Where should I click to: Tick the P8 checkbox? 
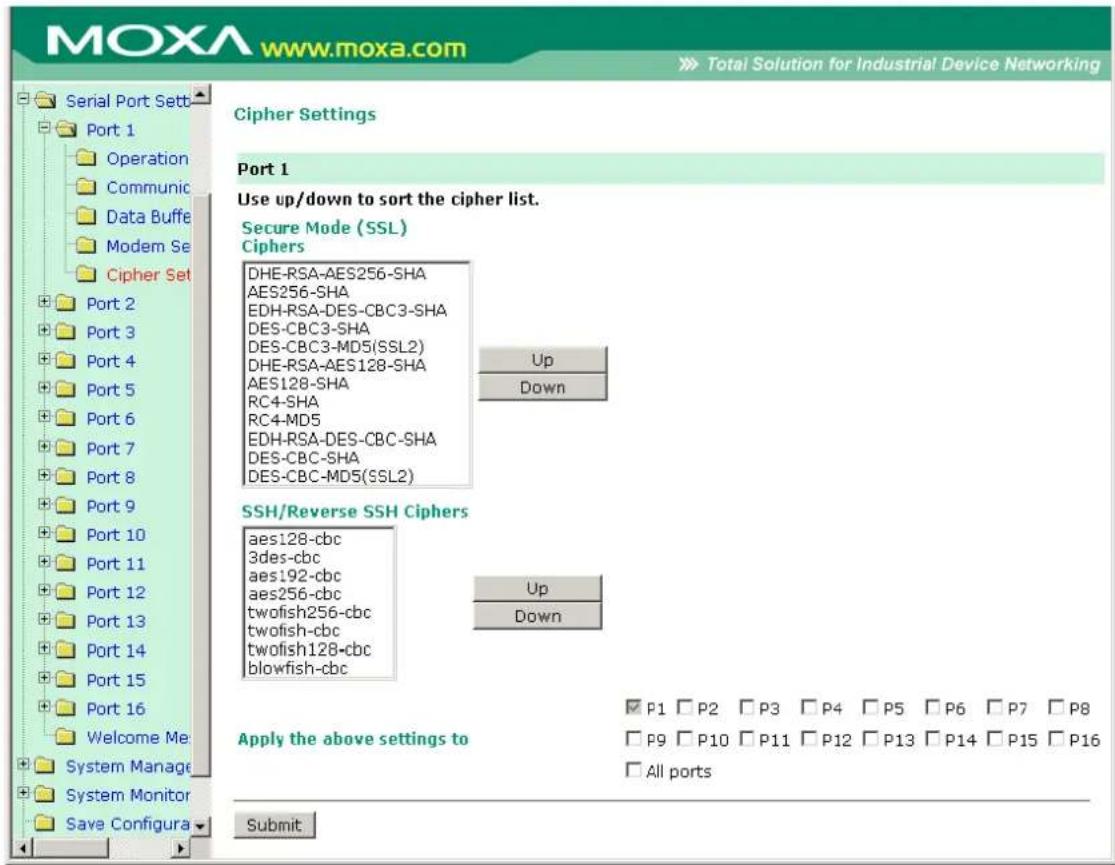(1056, 707)
